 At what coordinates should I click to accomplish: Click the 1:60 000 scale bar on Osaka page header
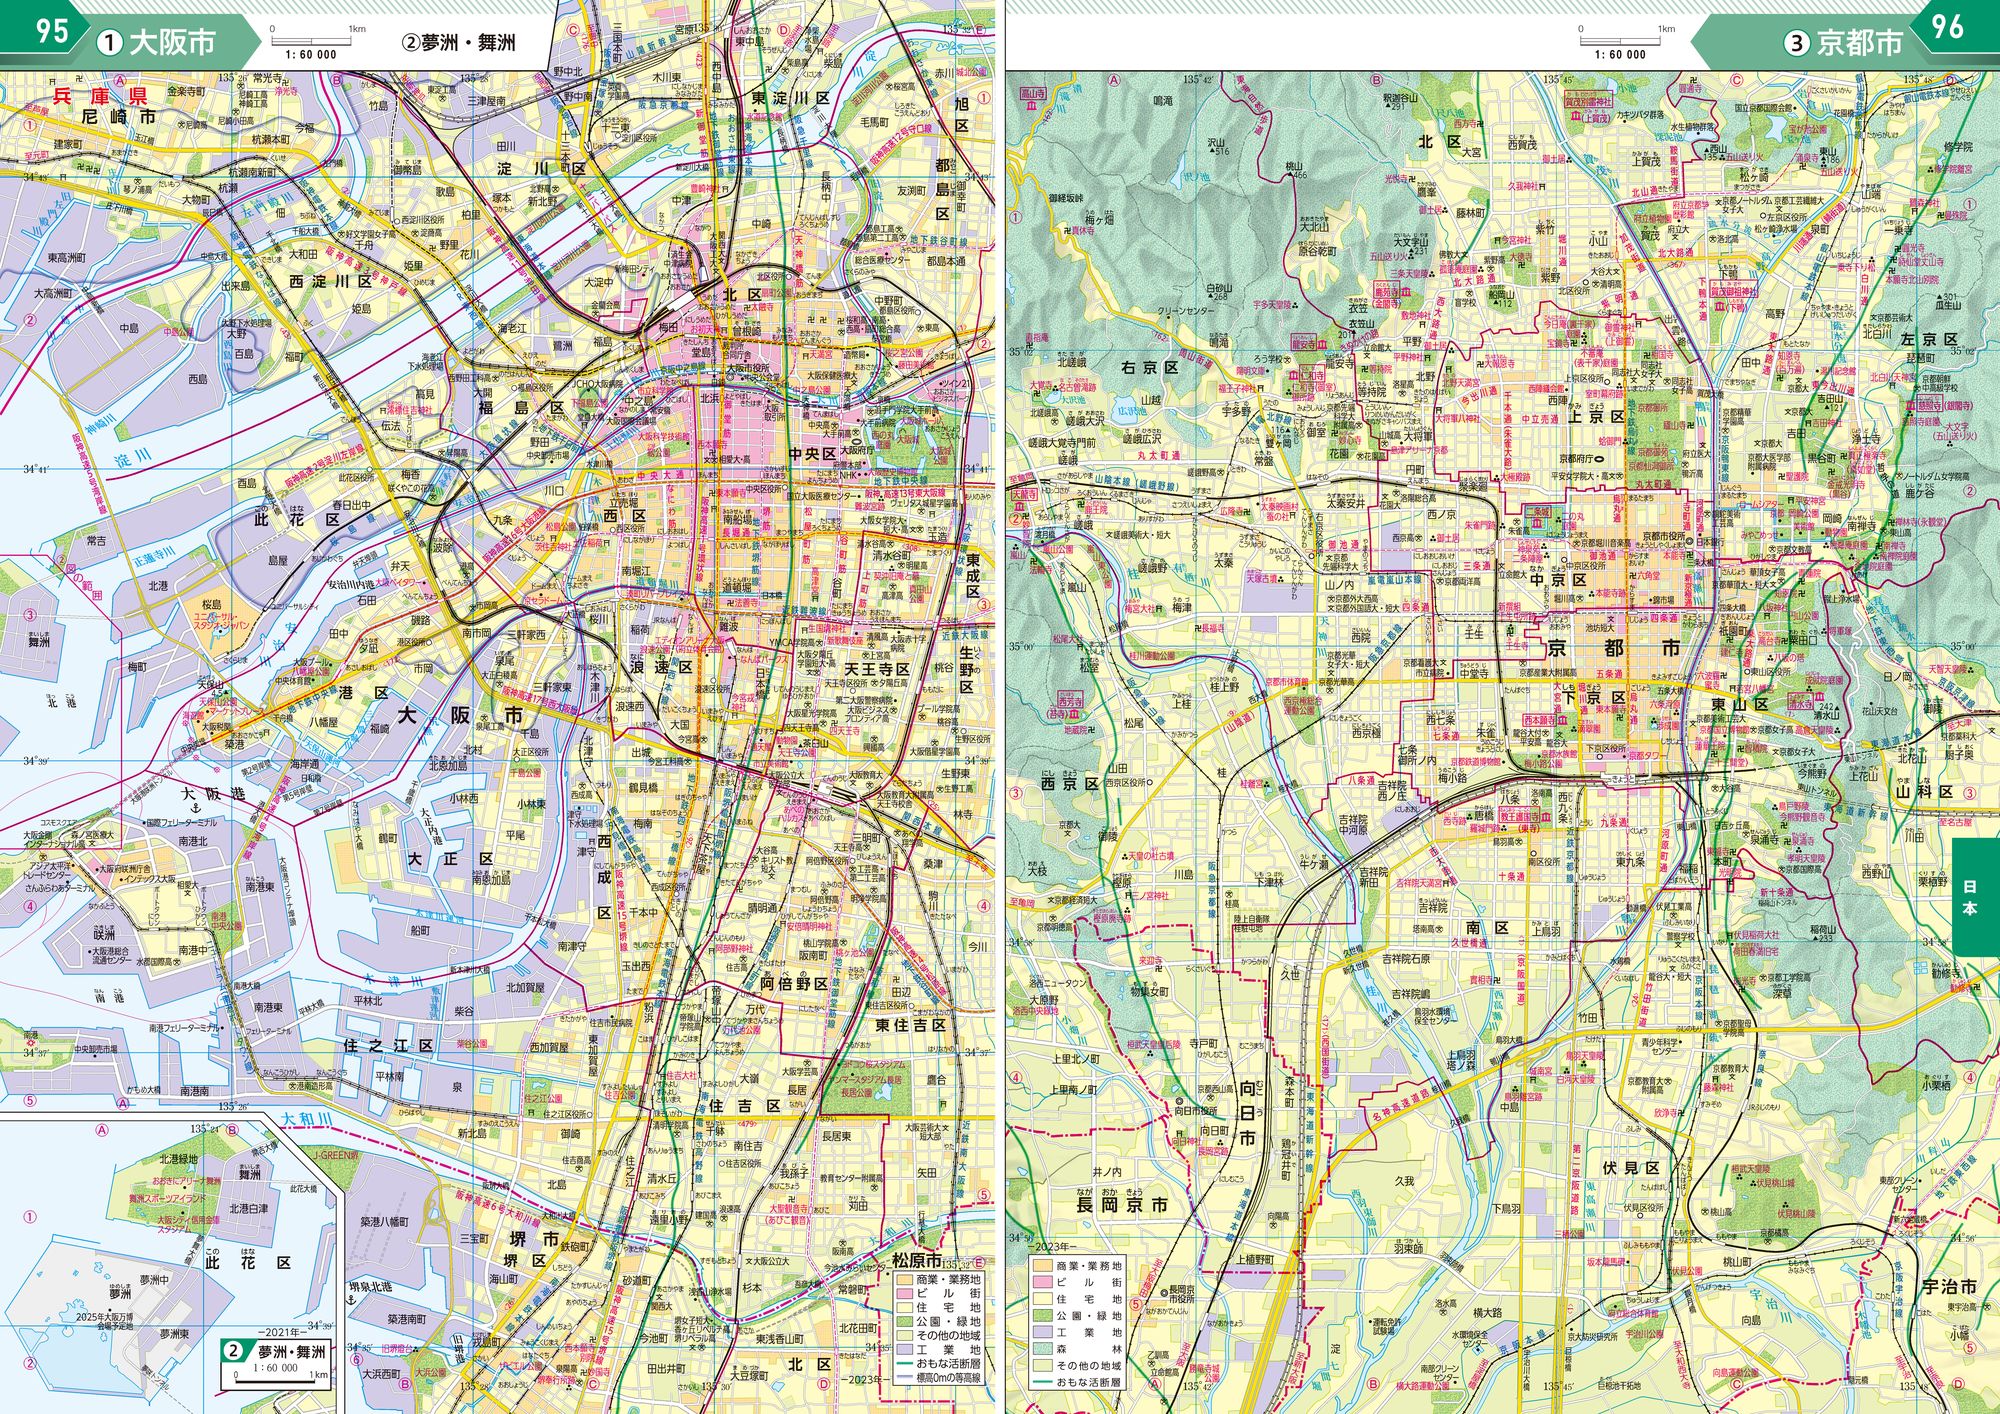click(x=316, y=42)
